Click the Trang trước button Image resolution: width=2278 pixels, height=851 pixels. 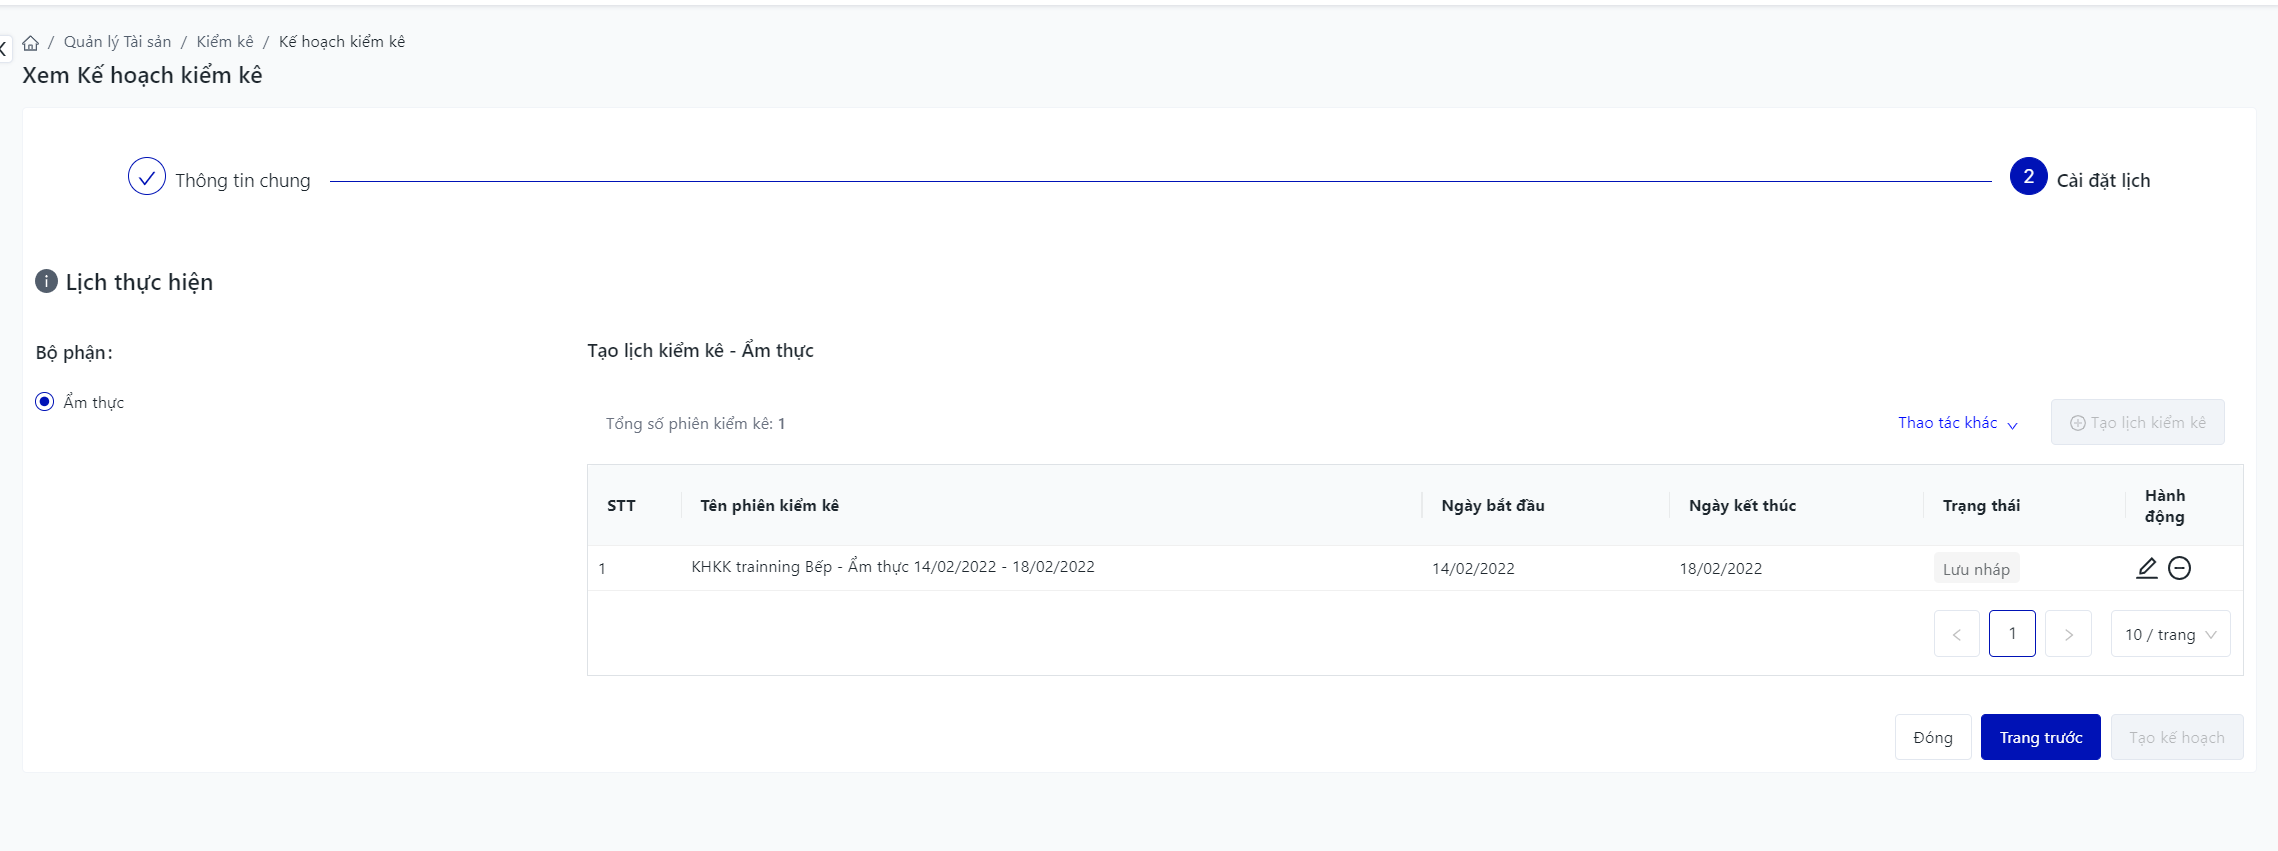pos(2040,737)
